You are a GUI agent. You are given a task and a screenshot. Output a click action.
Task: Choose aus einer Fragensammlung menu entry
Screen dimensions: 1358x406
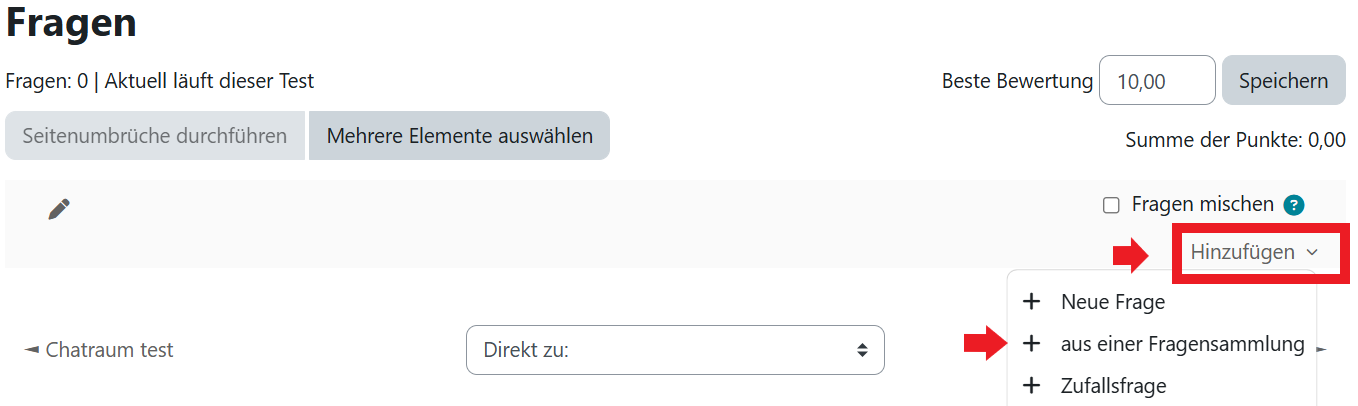1182,344
